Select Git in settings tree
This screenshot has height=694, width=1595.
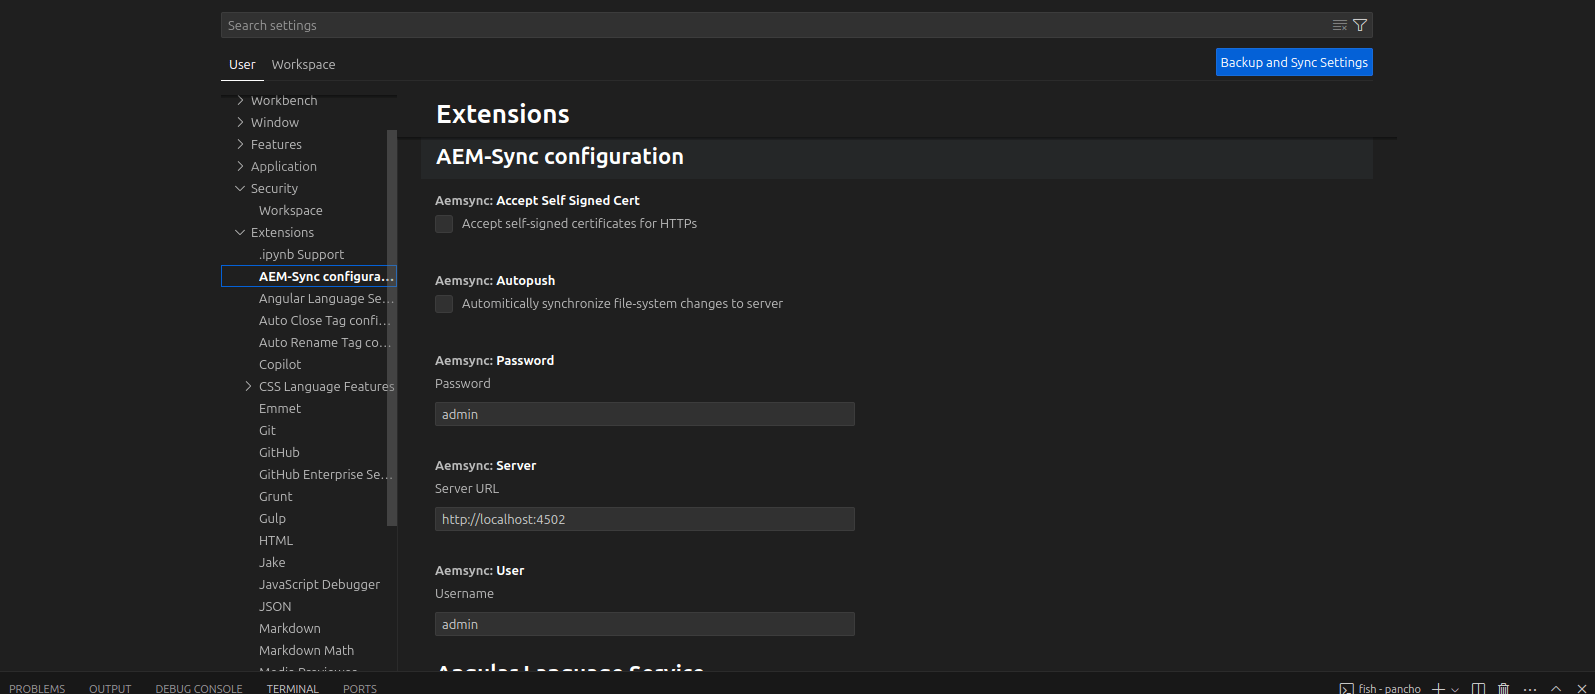pos(267,430)
